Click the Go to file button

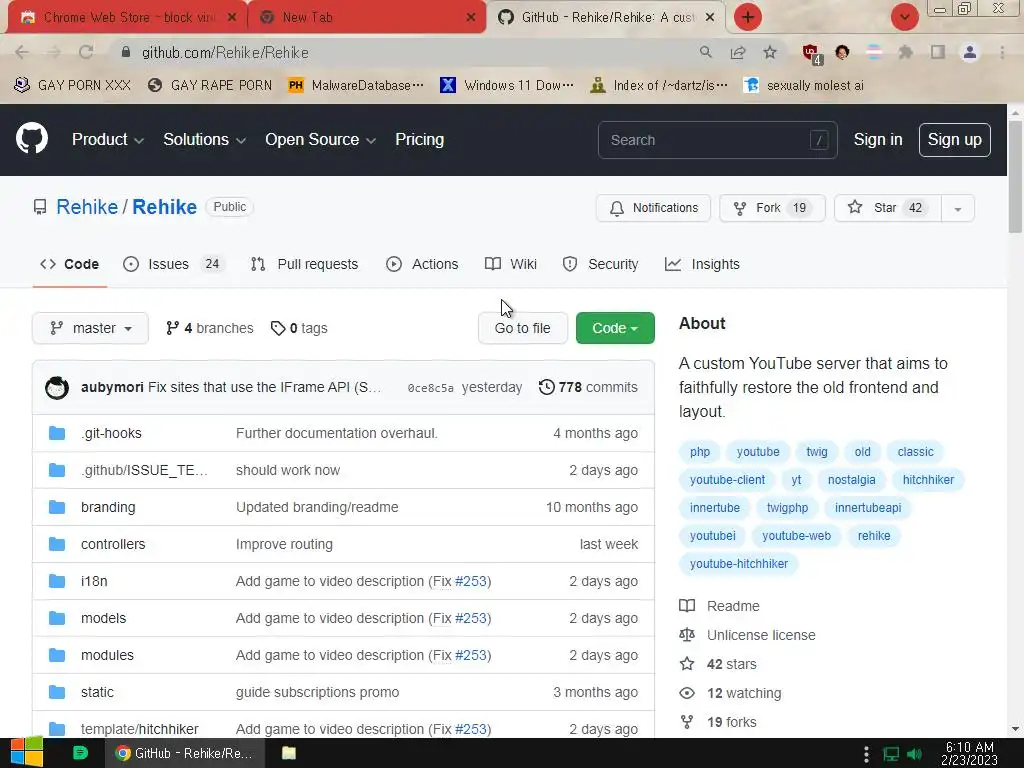coord(522,328)
